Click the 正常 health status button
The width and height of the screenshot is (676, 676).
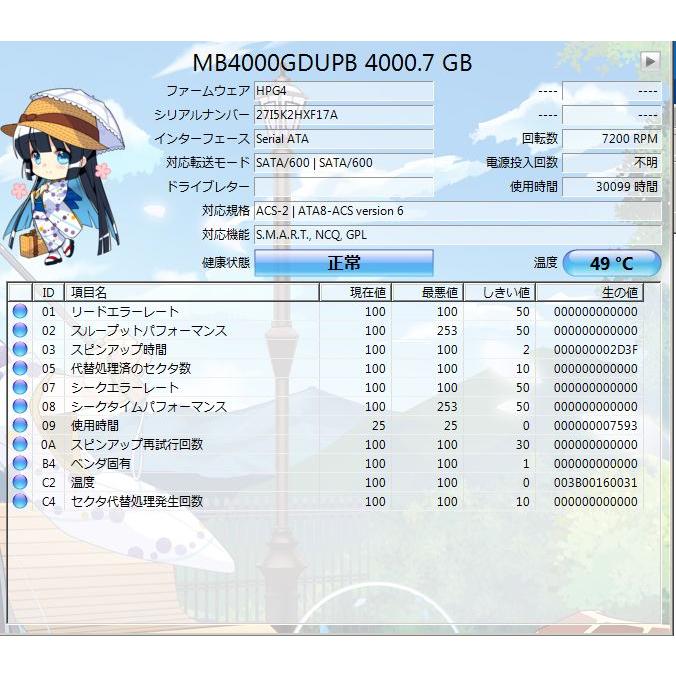pos(344,263)
